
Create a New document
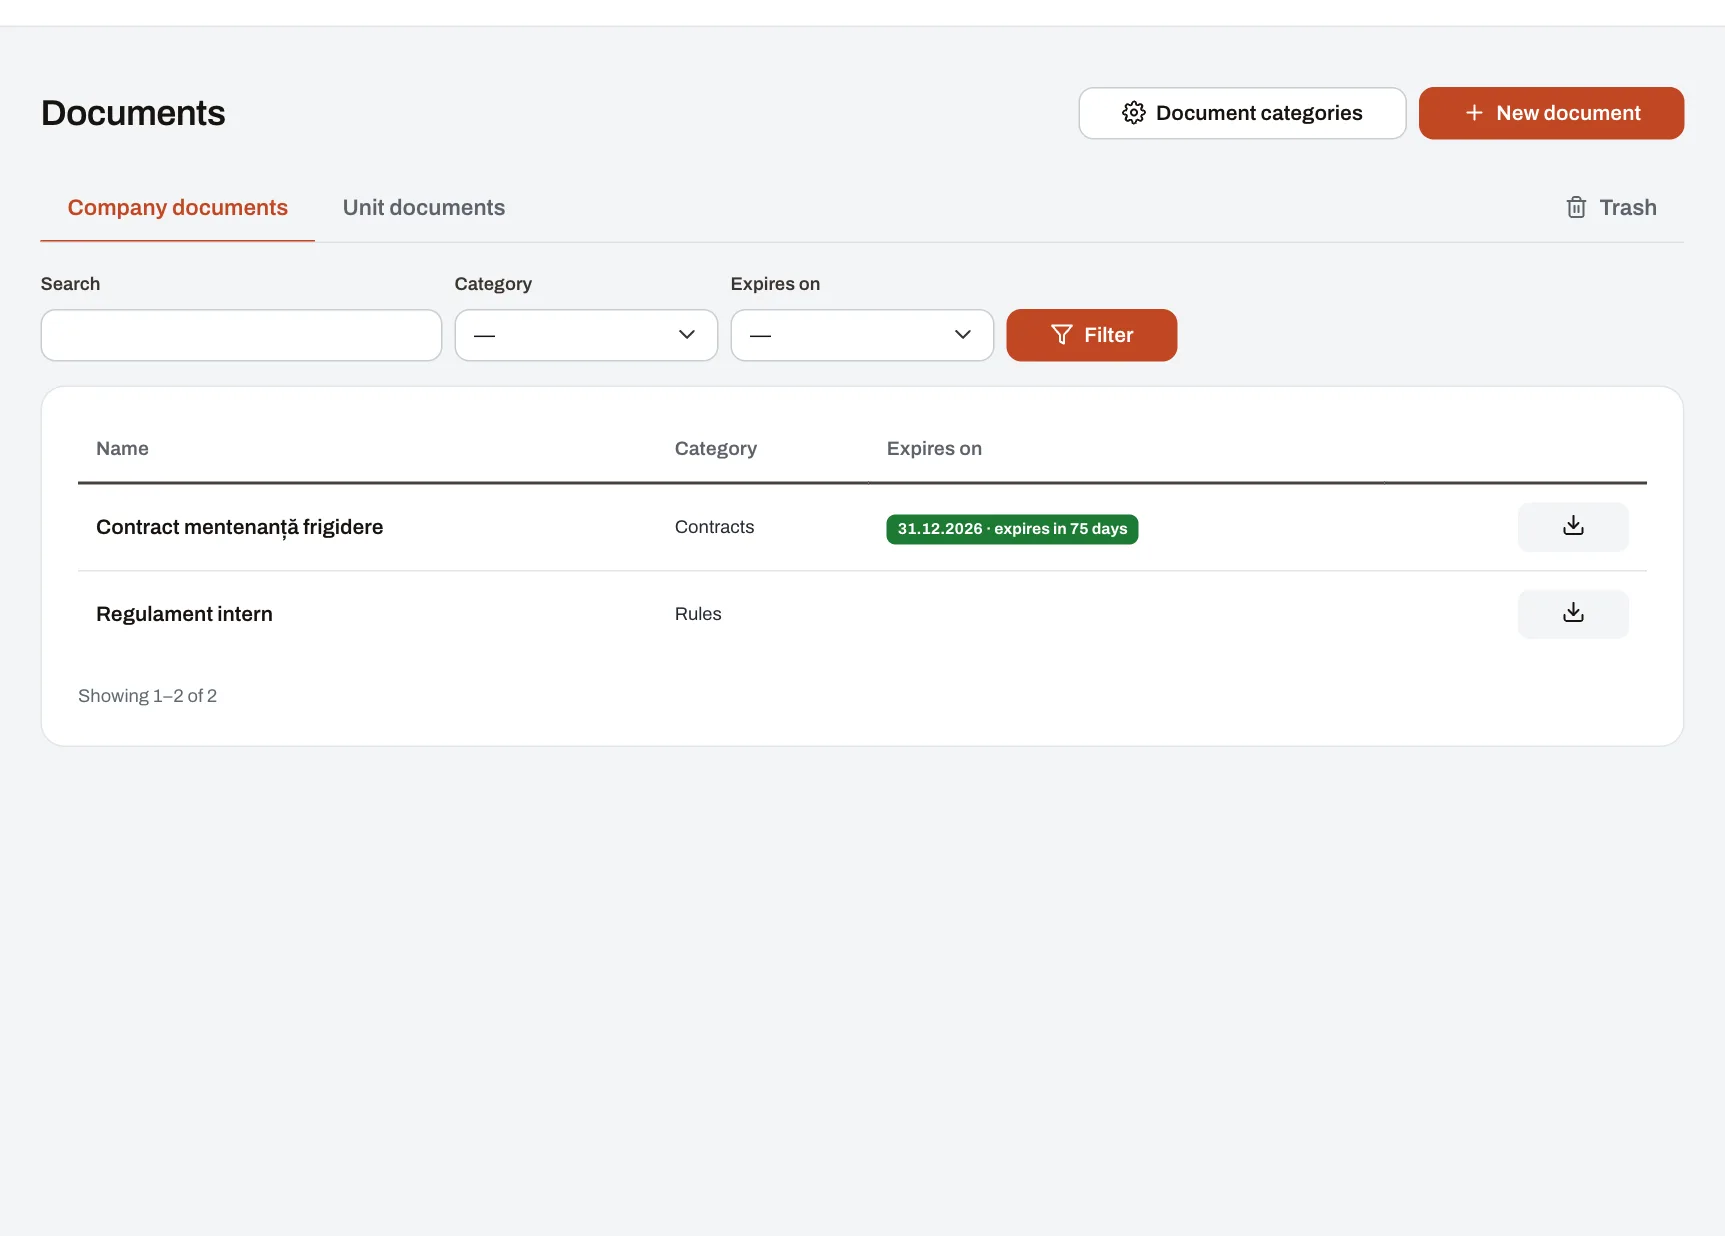[1551, 113]
